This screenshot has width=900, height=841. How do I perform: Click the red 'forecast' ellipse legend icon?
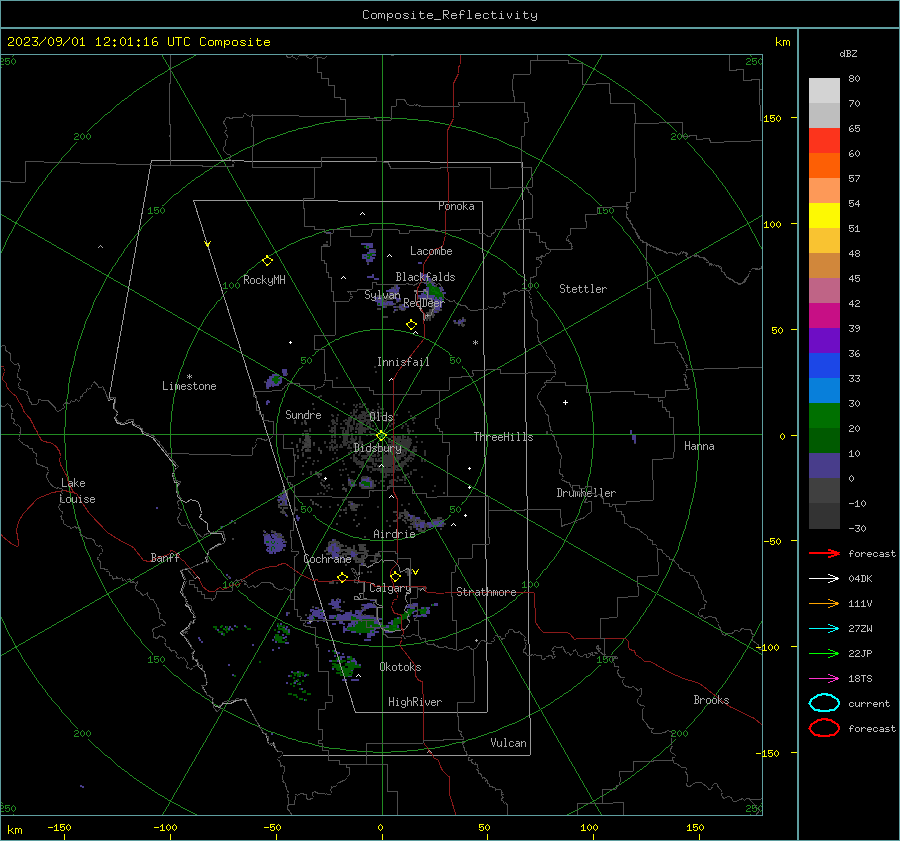tap(824, 728)
